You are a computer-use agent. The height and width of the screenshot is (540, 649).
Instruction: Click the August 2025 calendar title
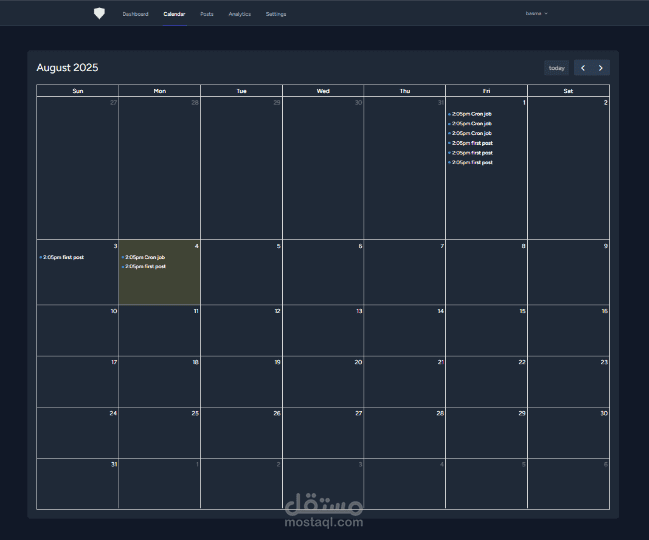tap(67, 67)
